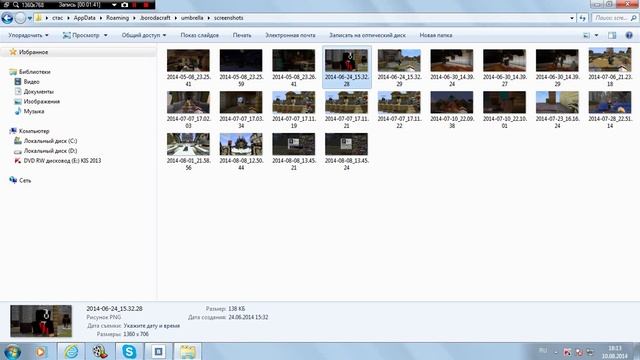This screenshot has height=360, width=640.
Task: Open the view options dropdown arrow
Action: [596, 36]
